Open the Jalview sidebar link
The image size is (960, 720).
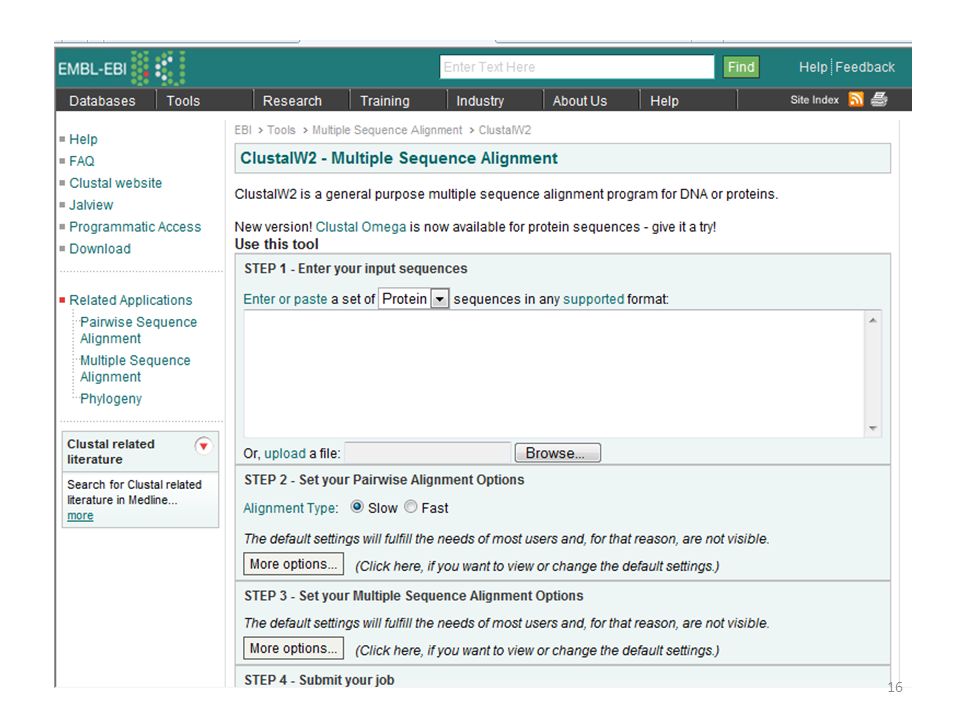pos(91,205)
